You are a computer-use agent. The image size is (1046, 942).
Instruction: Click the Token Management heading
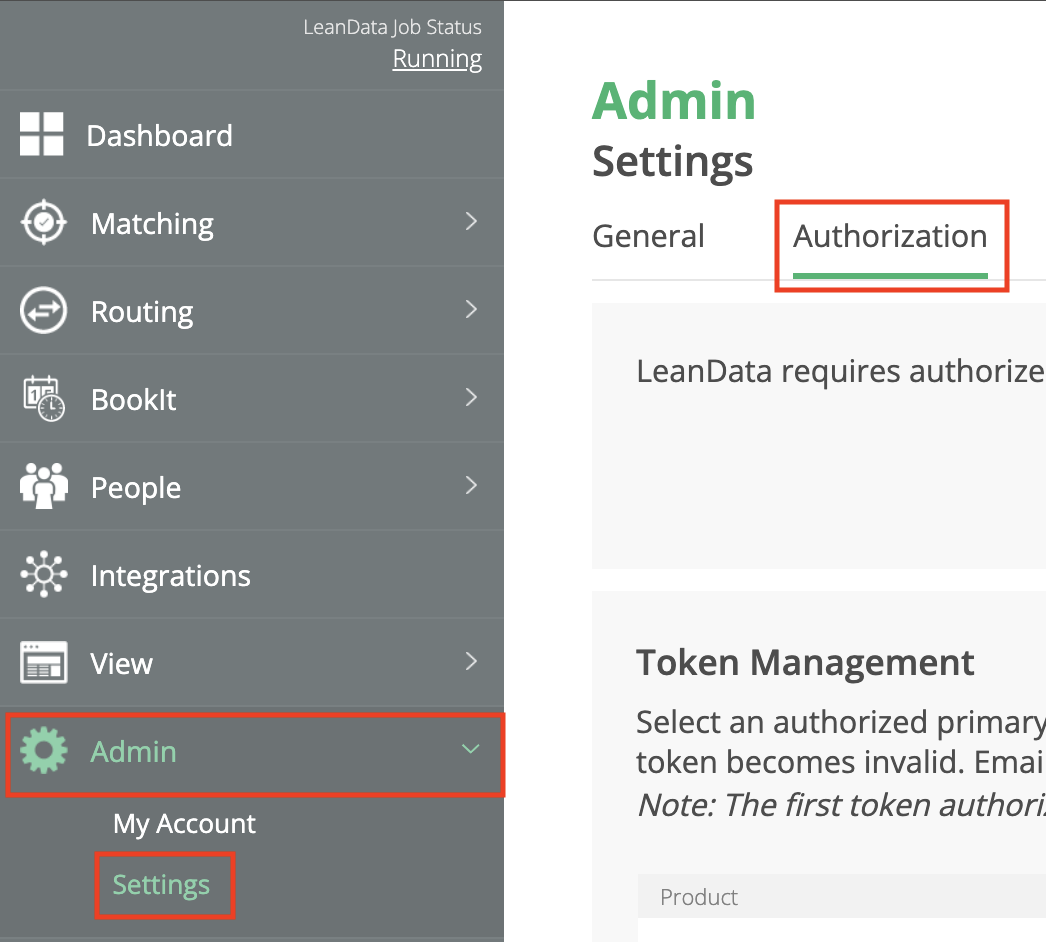click(x=805, y=663)
